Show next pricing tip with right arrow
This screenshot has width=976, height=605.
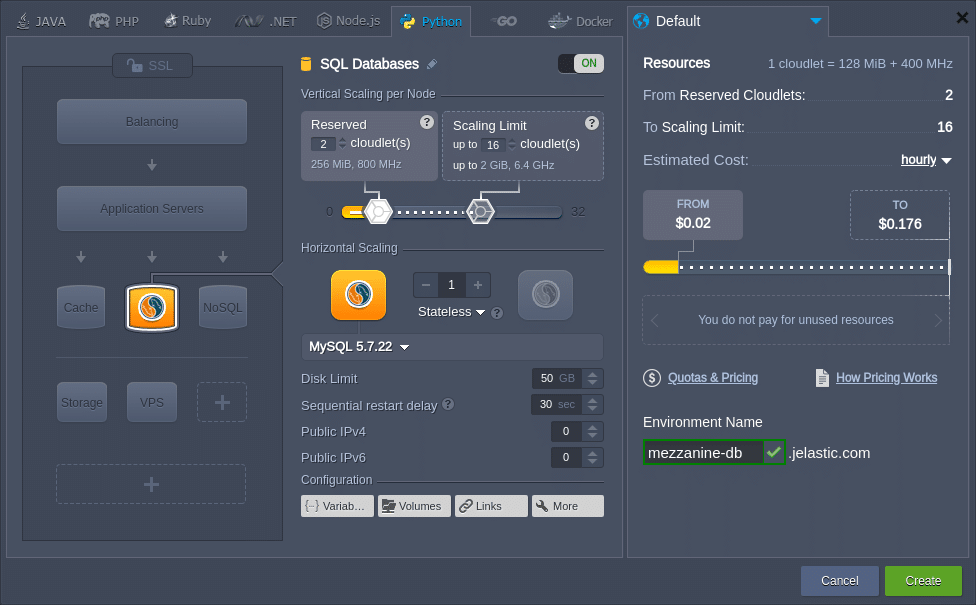[x=938, y=321]
